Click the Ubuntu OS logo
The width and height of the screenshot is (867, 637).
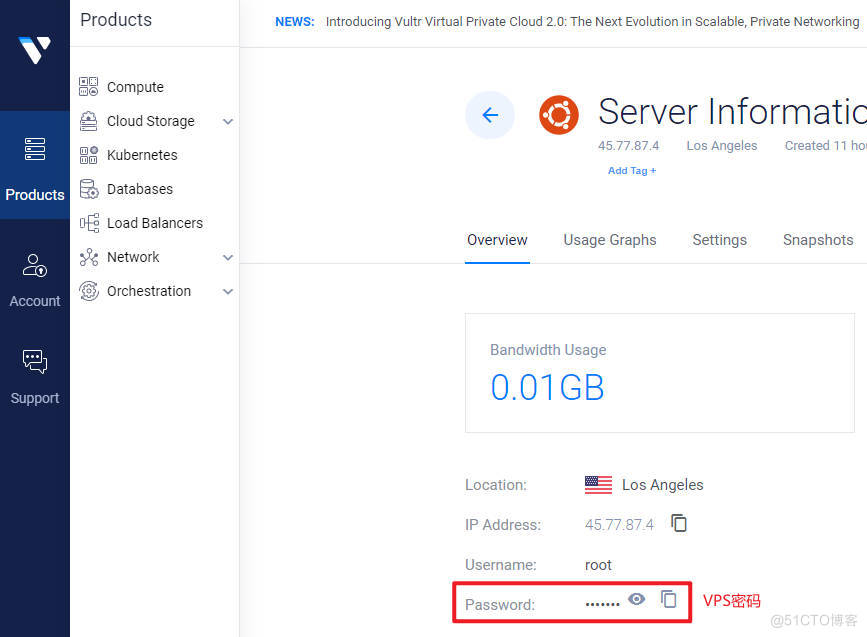tap(559, 115)
